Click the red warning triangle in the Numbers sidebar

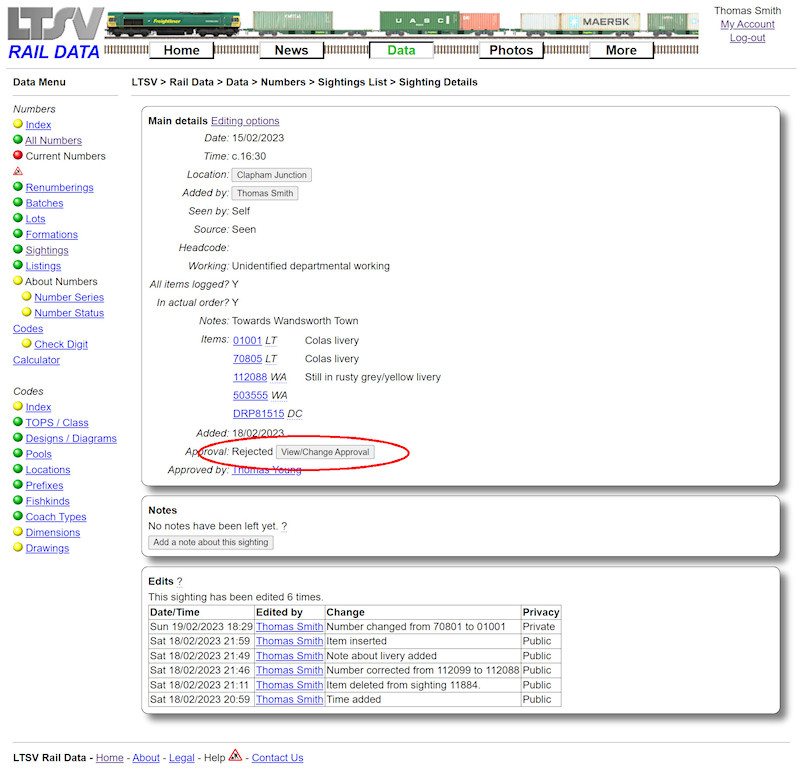[x=17, y=172]
